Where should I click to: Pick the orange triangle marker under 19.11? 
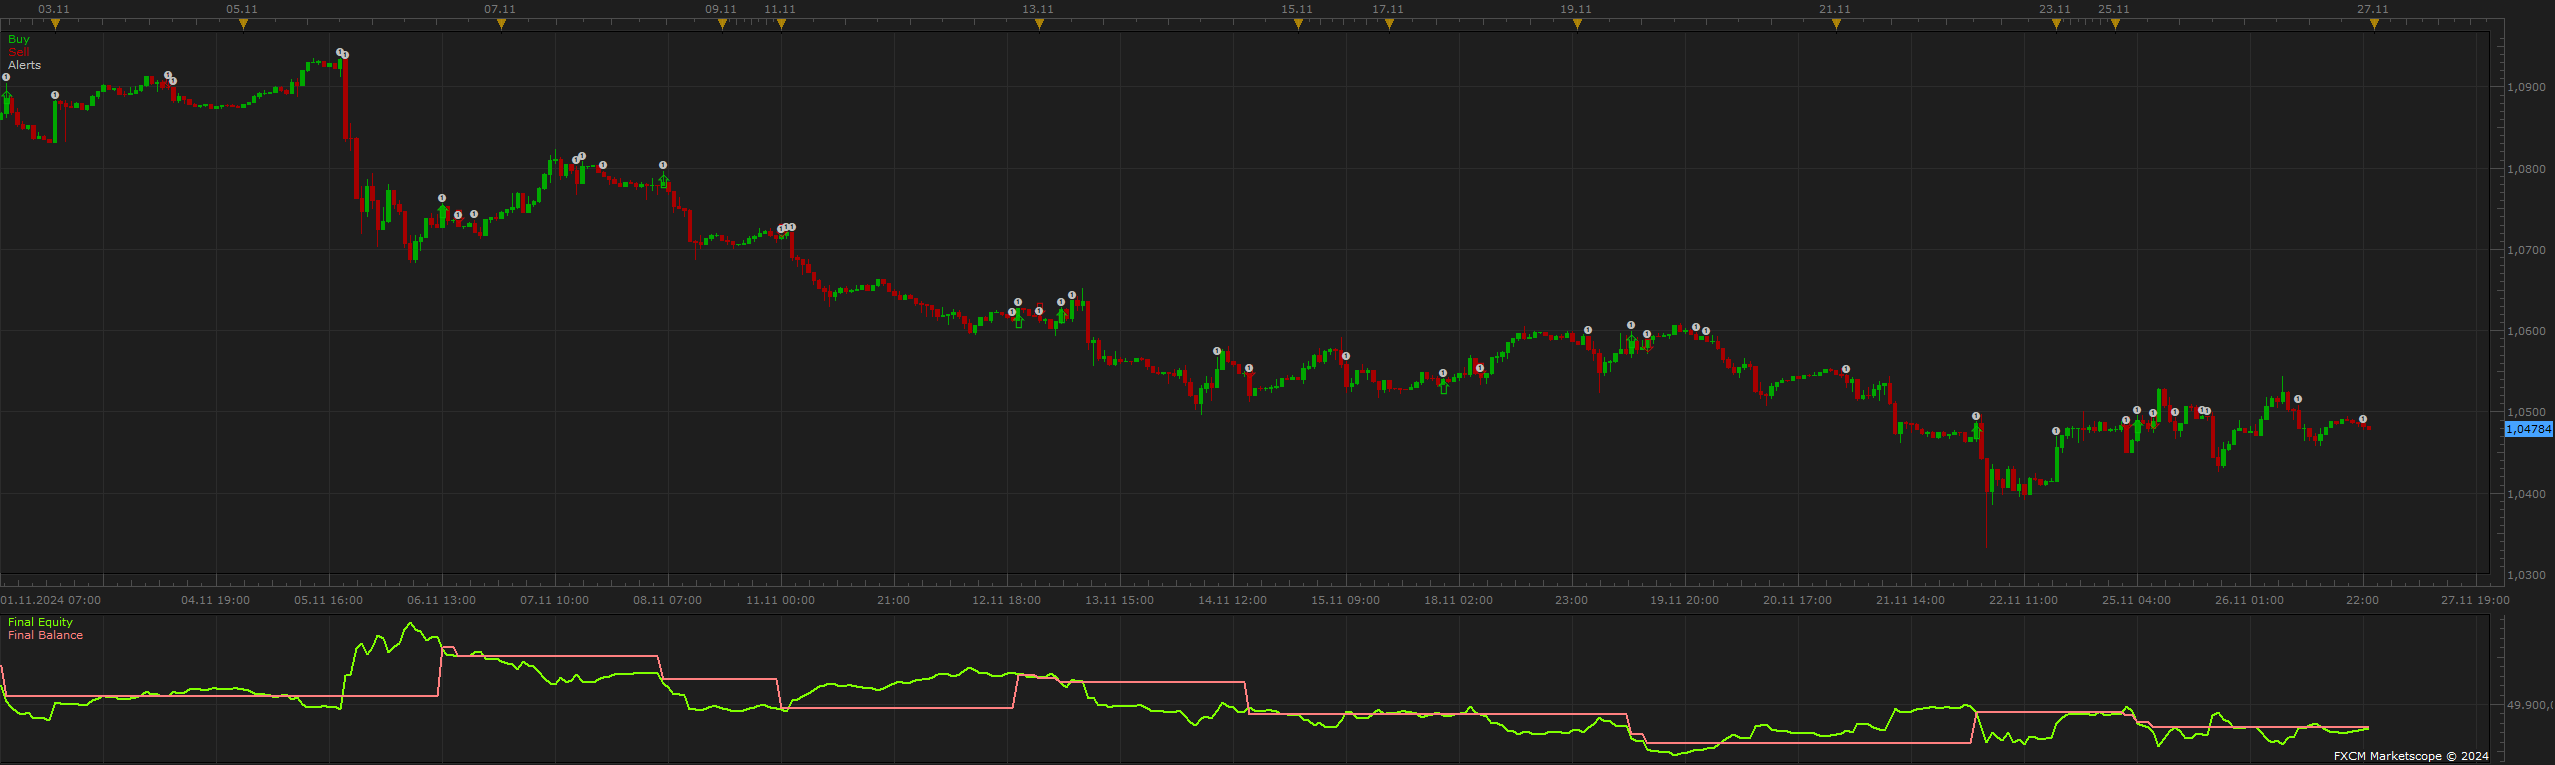click(1577, 24)
